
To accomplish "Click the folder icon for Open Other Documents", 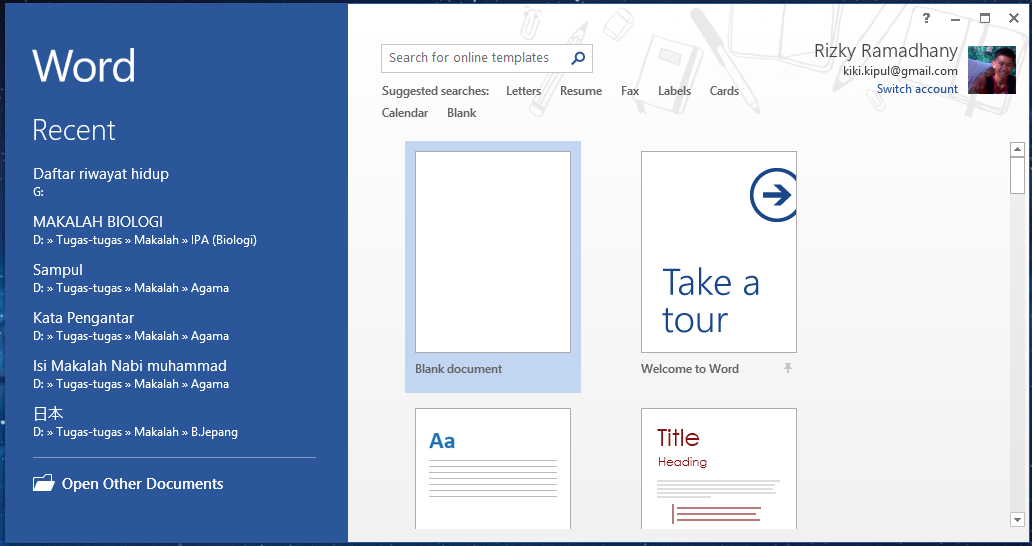I will 43,484.
